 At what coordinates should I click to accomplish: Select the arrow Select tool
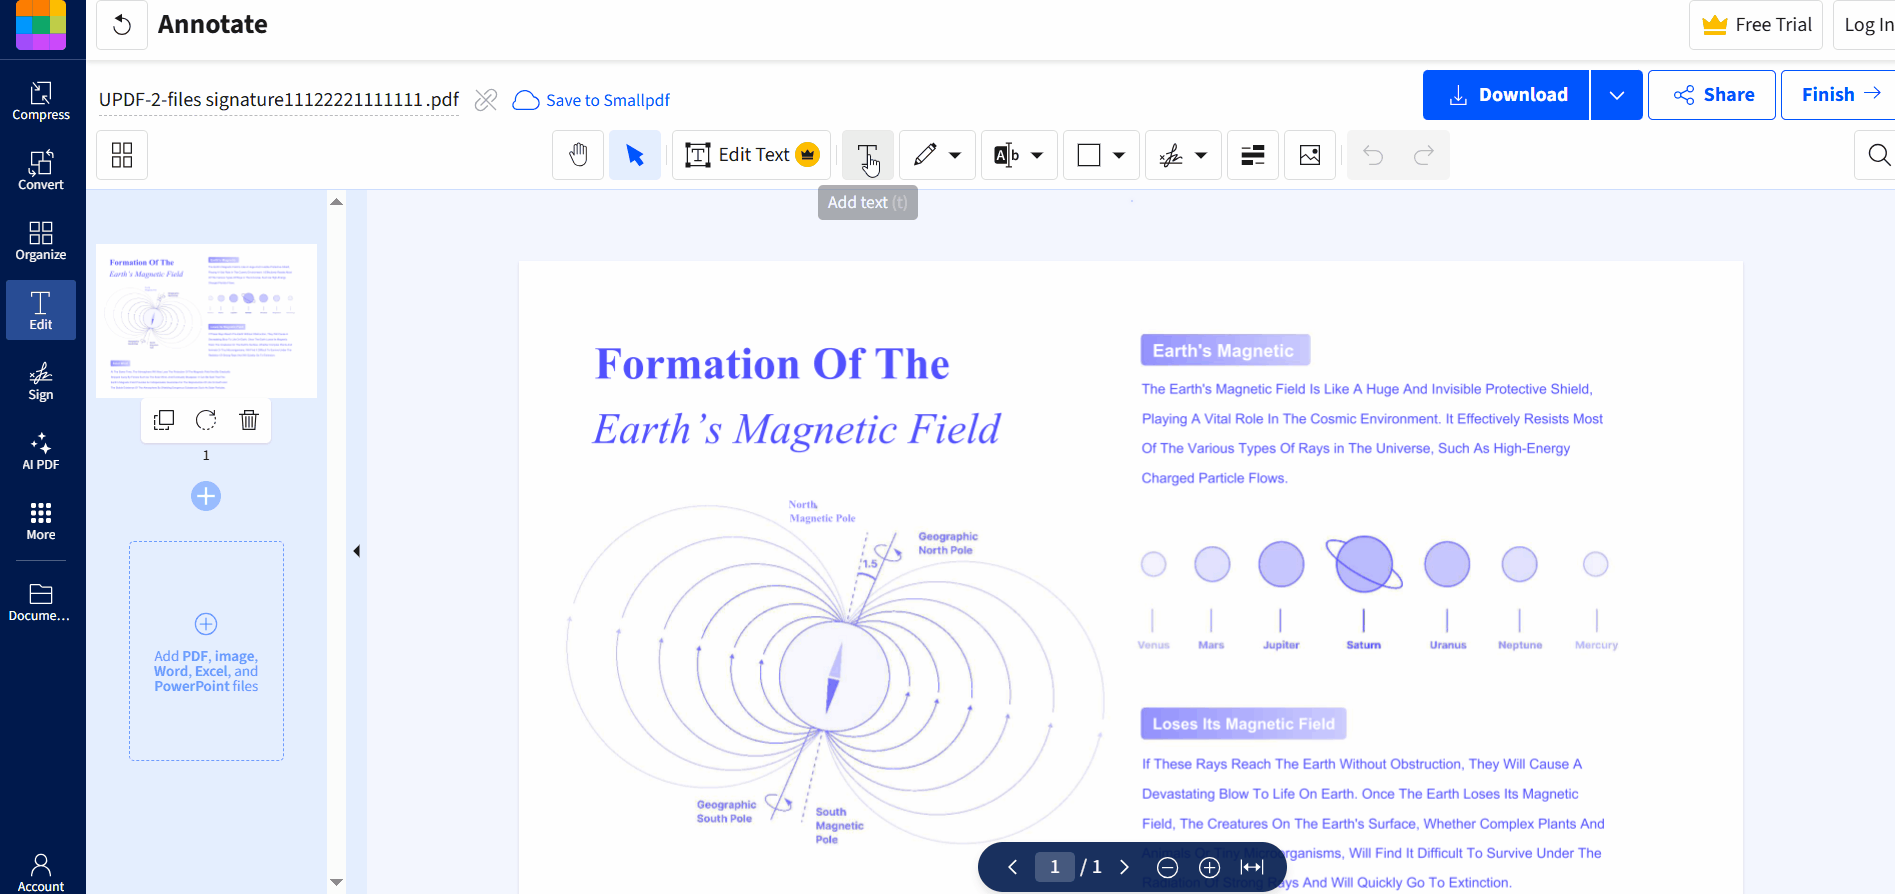635,155
